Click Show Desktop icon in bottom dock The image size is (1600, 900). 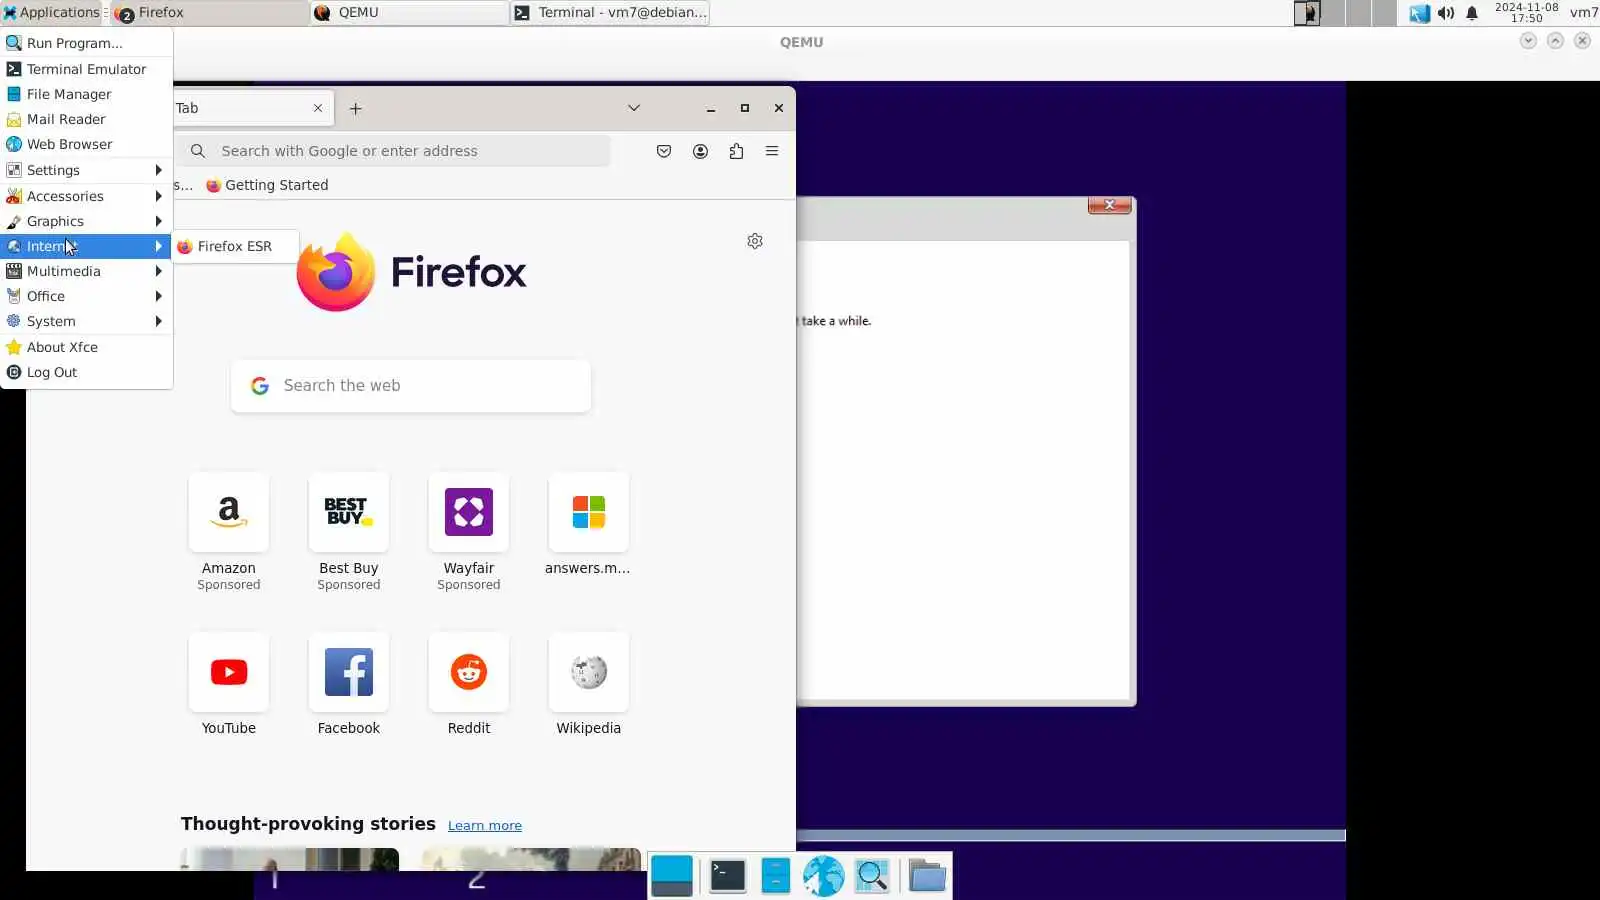(x=672, y=876)
